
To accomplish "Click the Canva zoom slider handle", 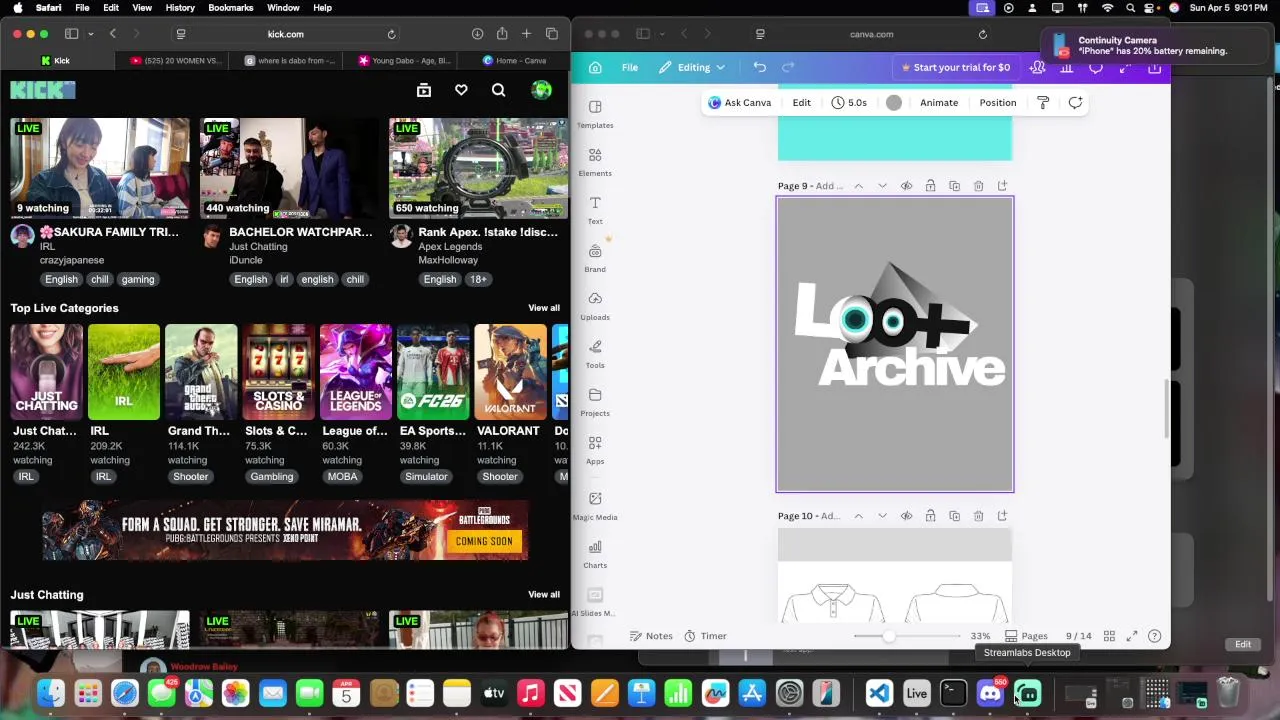I will [x=889, y=636].
